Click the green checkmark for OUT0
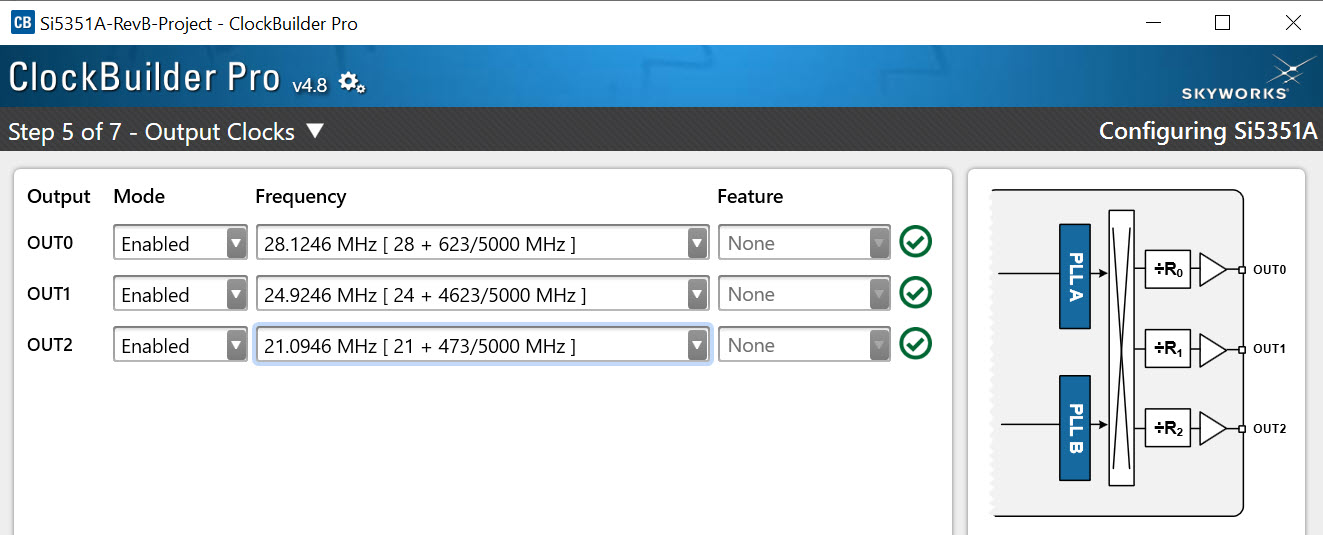 (x=915, y=243)
